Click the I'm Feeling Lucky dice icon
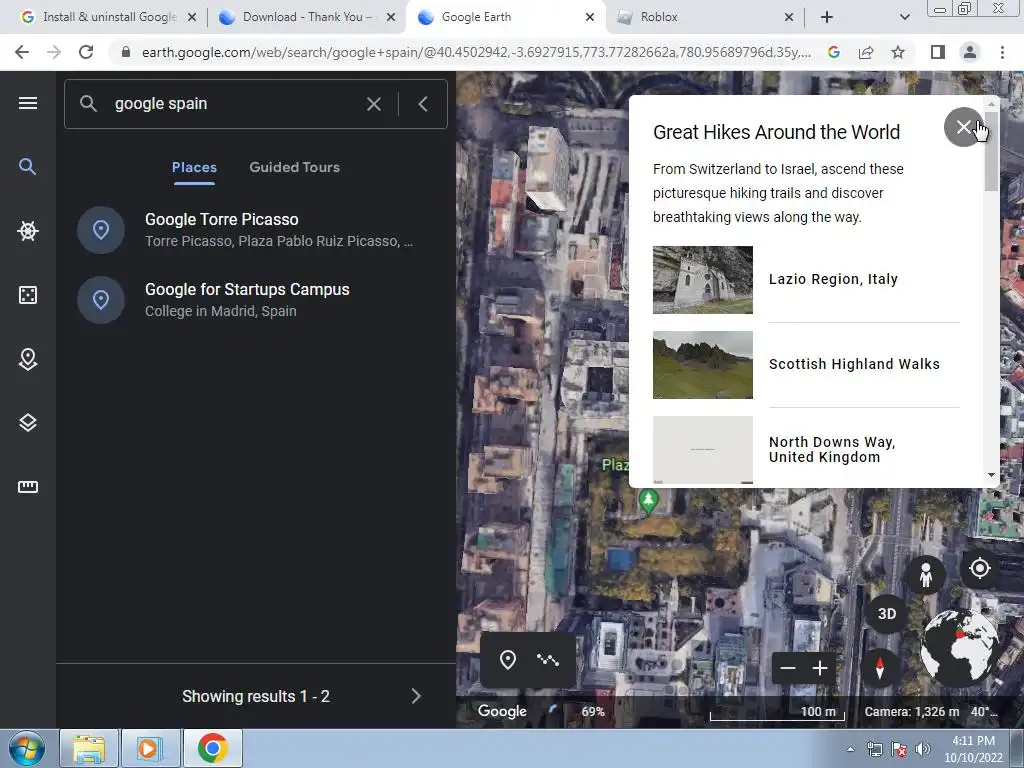The image size is (1024, 768). tap(27, 295)
